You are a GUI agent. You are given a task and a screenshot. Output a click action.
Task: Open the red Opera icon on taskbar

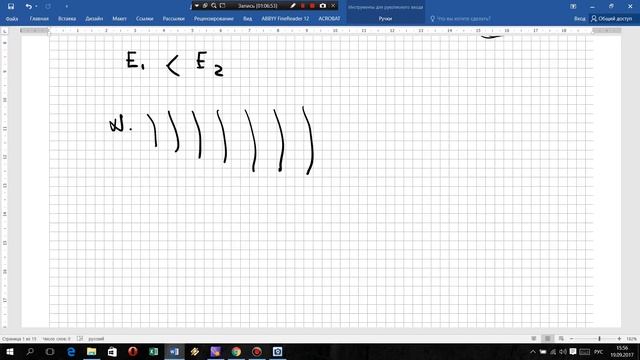coord(133,351)
